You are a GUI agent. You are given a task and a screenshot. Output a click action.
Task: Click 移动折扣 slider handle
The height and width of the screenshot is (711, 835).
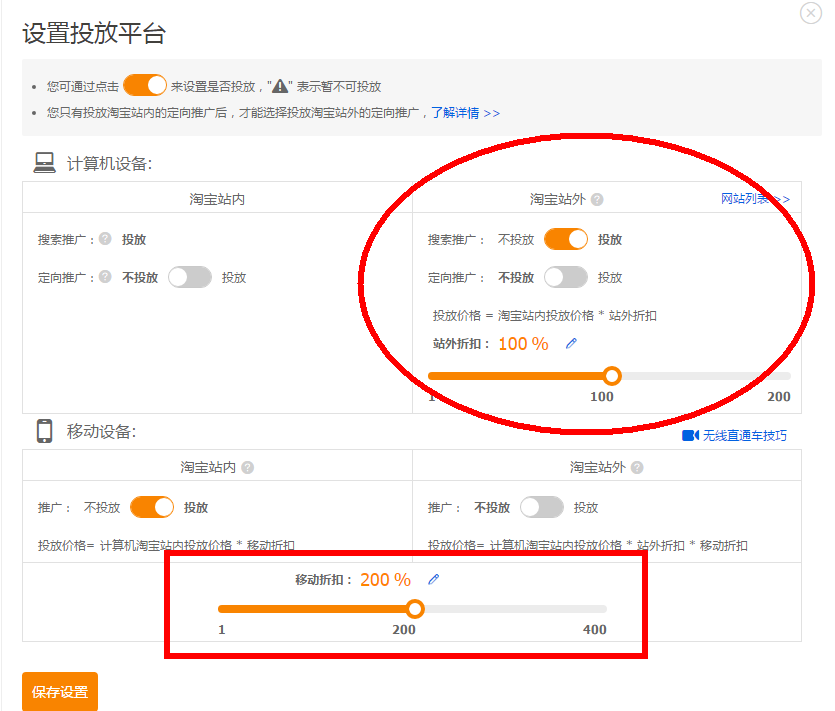point(415,609)
